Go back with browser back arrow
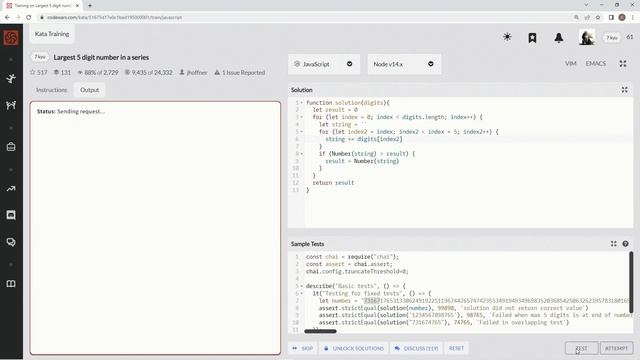The image size is (640, 360). tap(7, 17)
